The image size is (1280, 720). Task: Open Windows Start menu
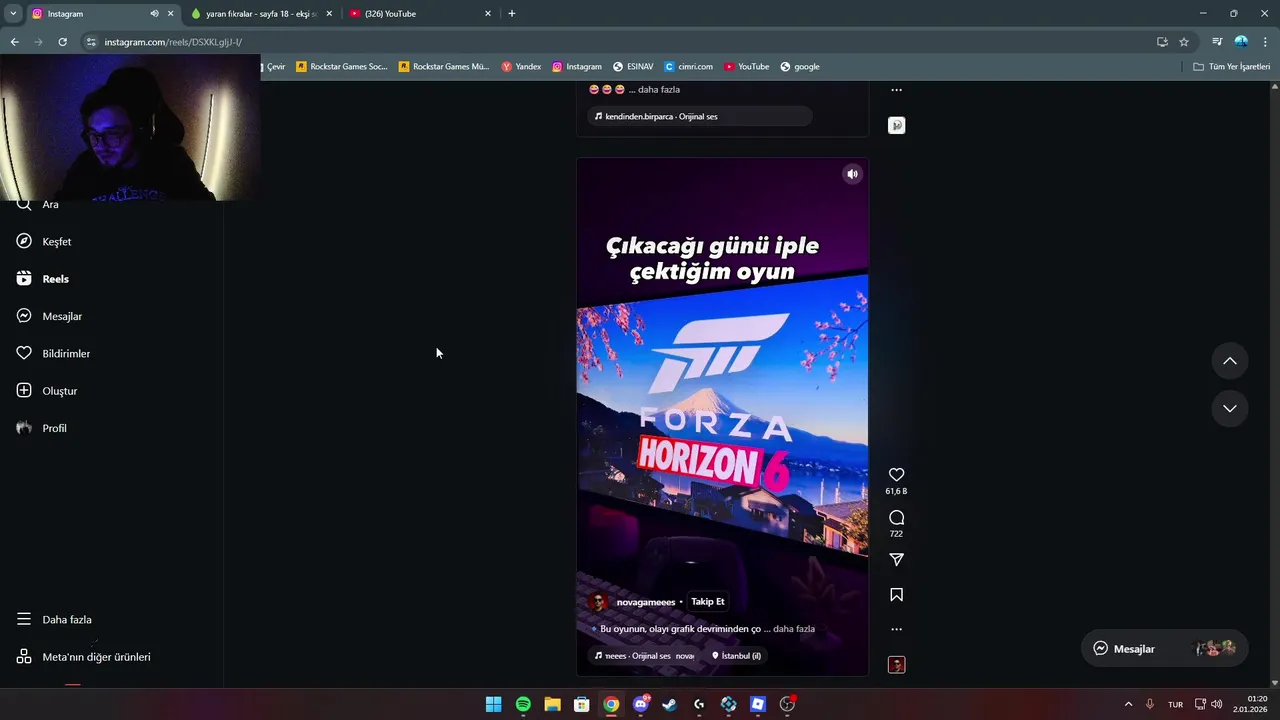(x=493, y=704)
